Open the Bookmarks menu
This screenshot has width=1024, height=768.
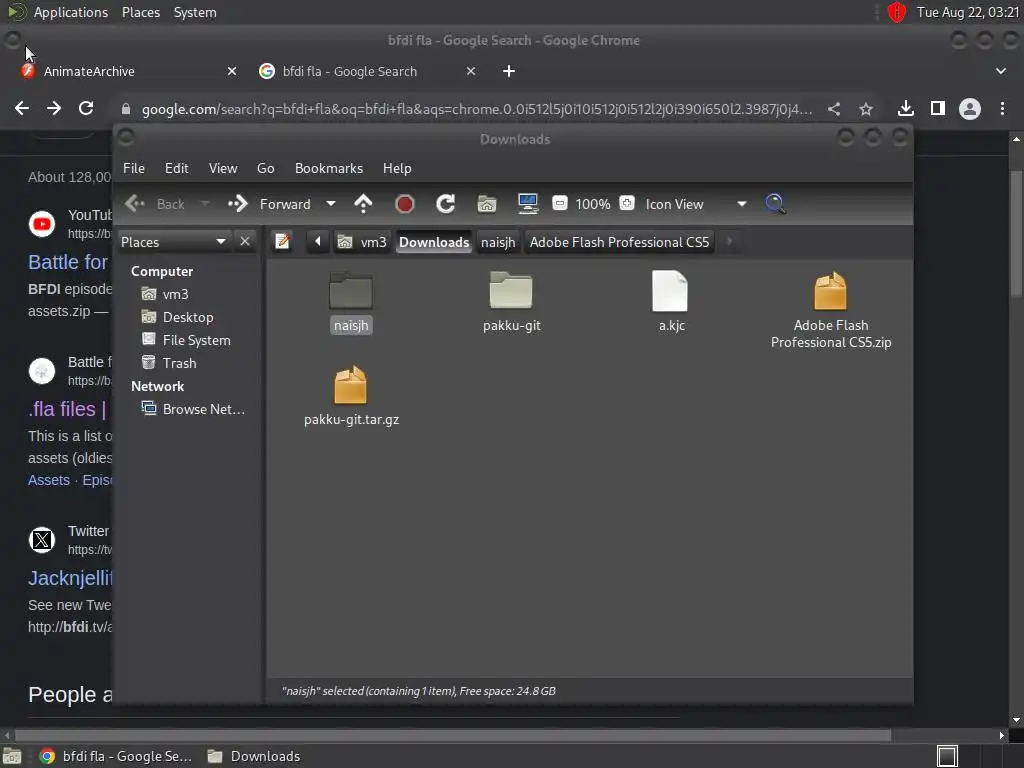[328, 168]
